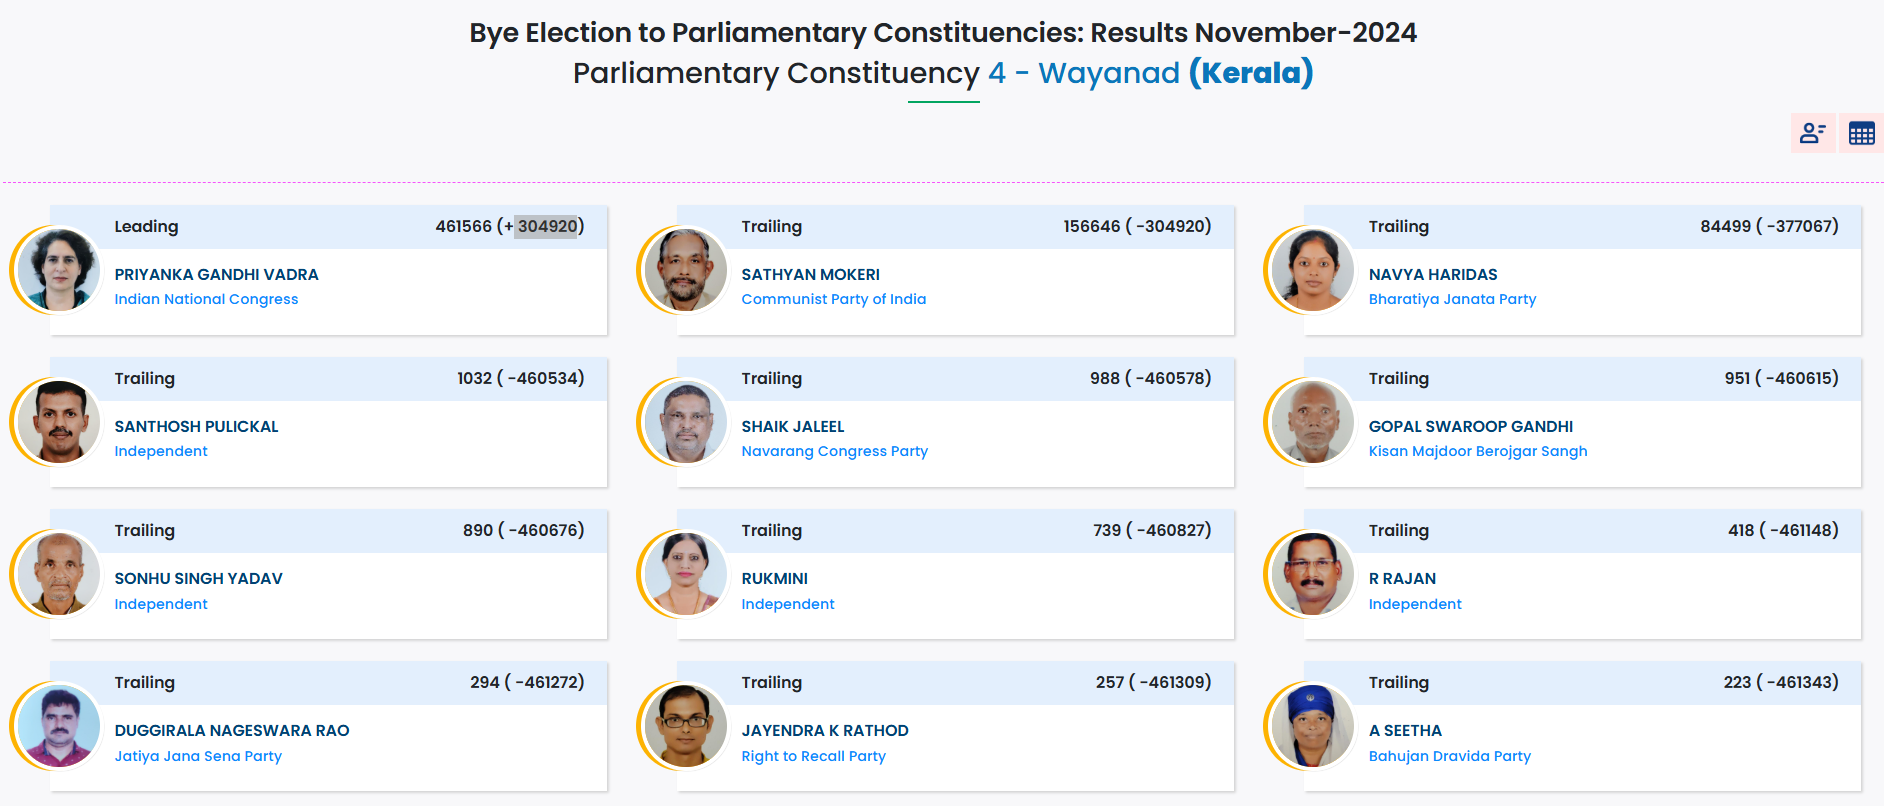Select the name SHAIK JALEEL
The height and width of the screenshot is (806, 1884).
pyautogui.click(x=793, y=426)
